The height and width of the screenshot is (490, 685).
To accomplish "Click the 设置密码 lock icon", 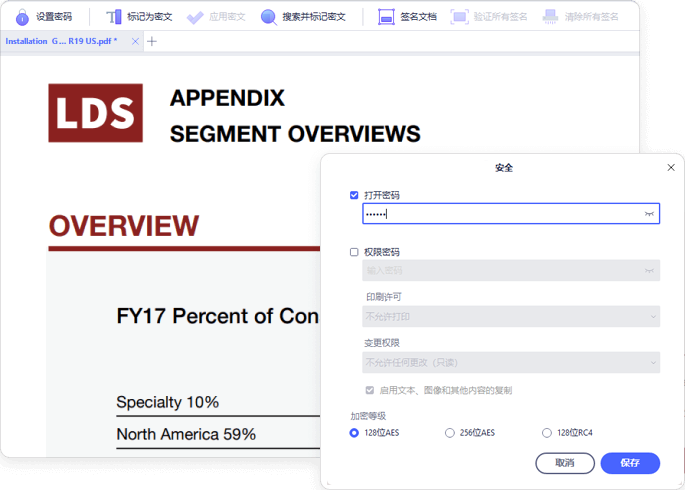I will (22, 17).
